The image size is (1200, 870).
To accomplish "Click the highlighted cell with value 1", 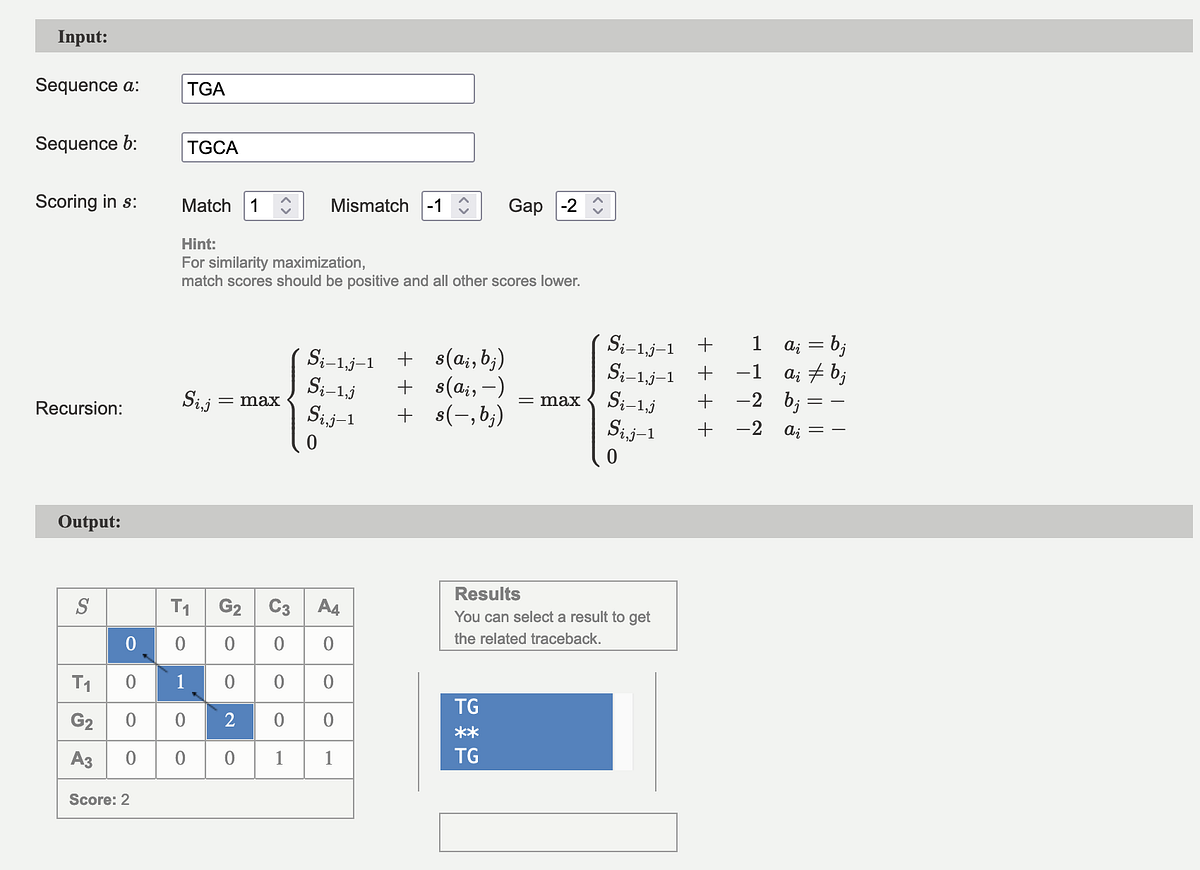I will (180, 682).
